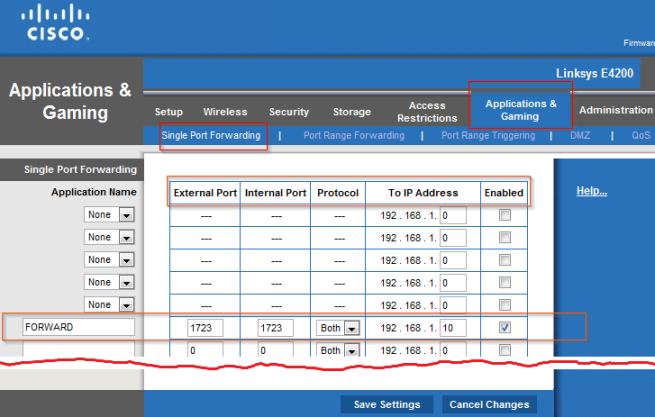The height and width of the screenshot is (417, 655).
Task: Click the Single Port Forwarding sidebar heading
Action: point(80,170)
